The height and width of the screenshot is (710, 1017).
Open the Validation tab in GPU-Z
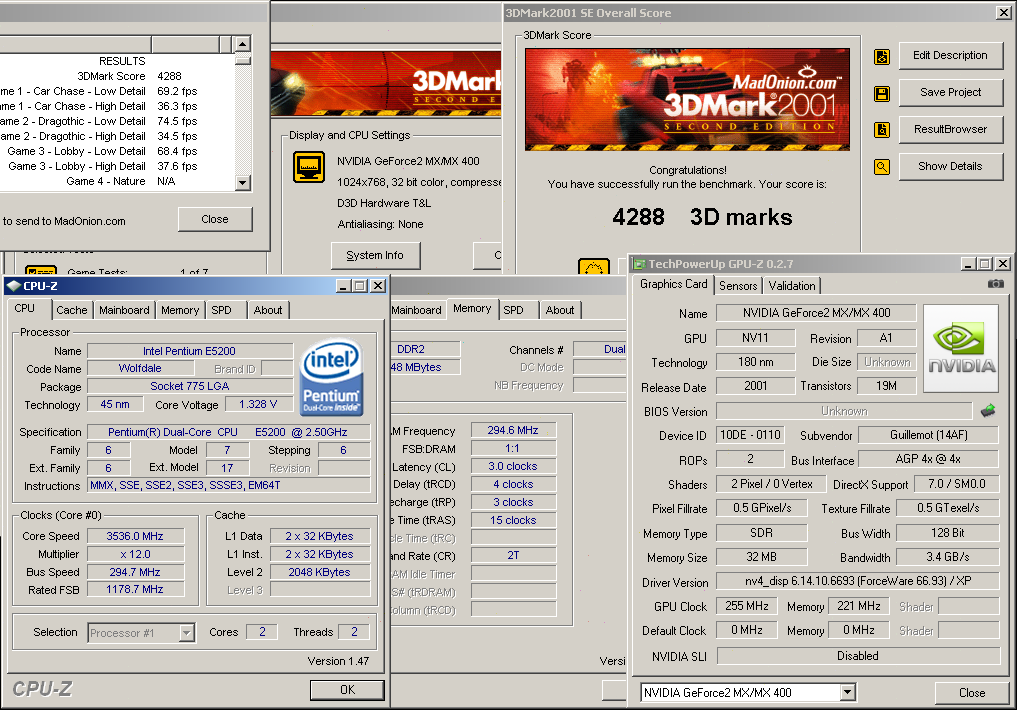(792, 286)
